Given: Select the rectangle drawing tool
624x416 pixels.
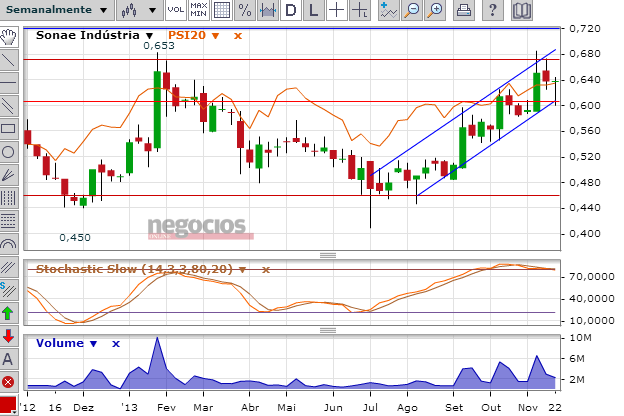Looking at the screenshot, I should tap(8, 129).
